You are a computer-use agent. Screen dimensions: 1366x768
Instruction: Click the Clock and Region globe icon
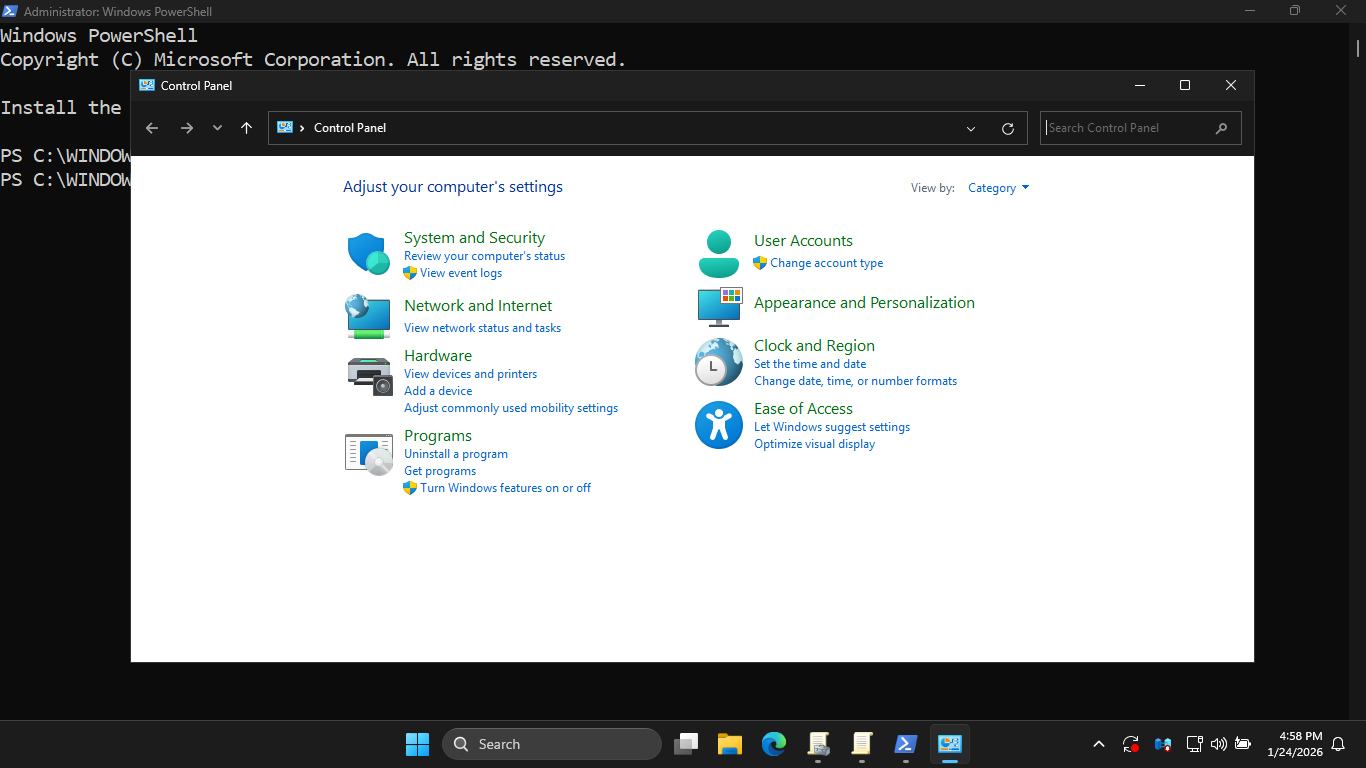[718, 362]
